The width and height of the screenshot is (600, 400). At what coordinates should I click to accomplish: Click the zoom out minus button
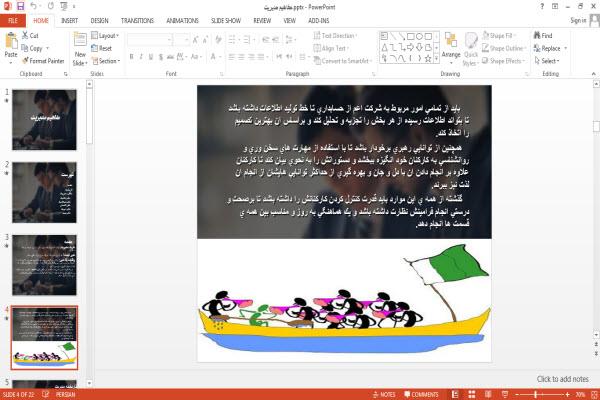(517, 394)
